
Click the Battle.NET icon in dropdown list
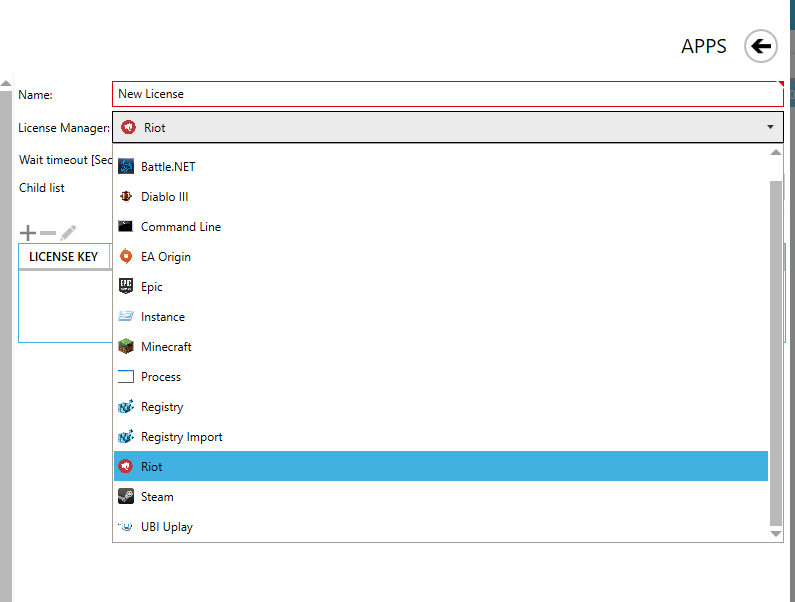(x=126, y=166)
